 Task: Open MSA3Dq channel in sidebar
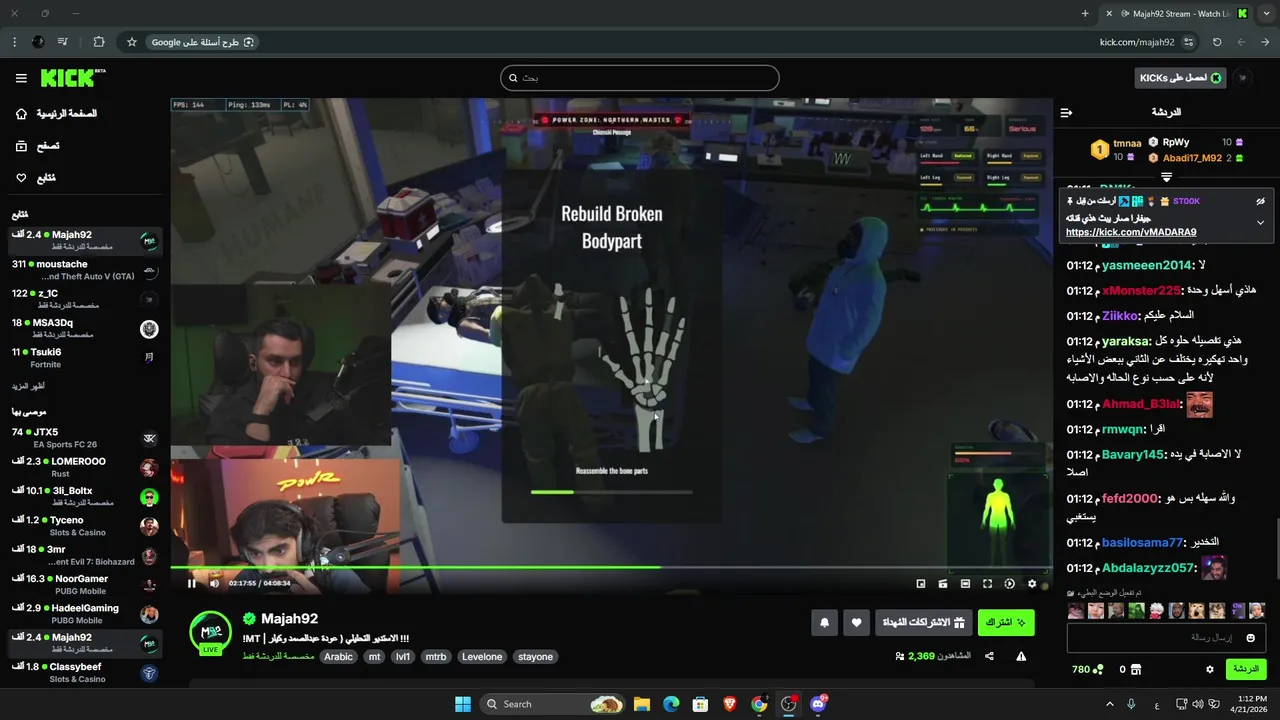point(84,329)
